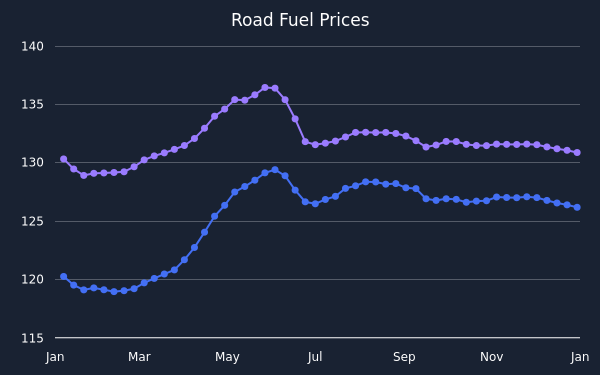Select the 135 y-axis label
Screen dimensions: 600x375
click(x=33, y=104)
